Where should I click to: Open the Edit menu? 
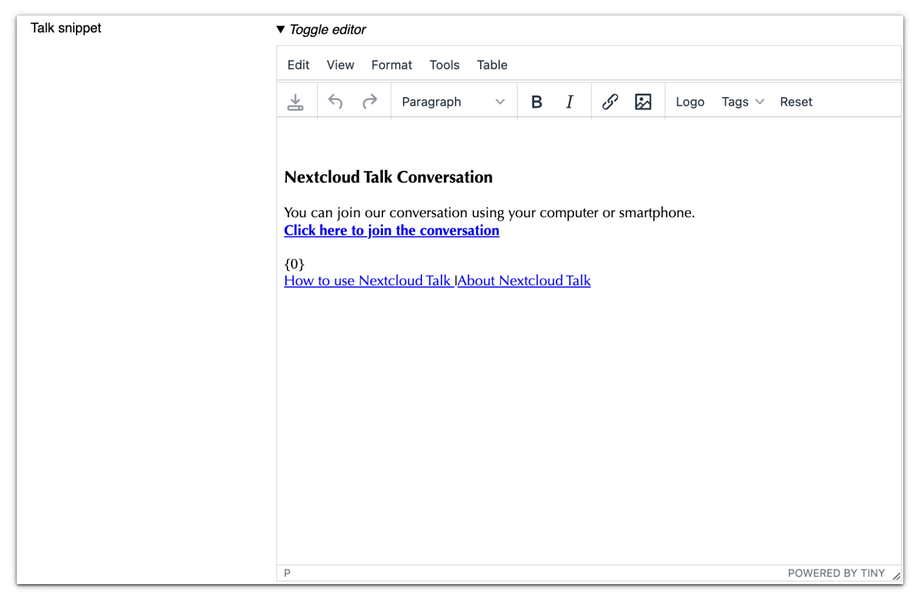coord(298,65)
